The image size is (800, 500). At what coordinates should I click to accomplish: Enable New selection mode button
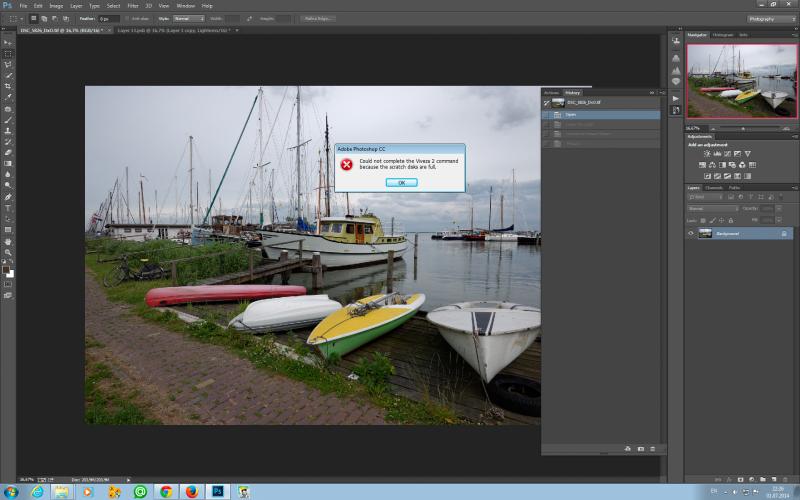(34, 18)
